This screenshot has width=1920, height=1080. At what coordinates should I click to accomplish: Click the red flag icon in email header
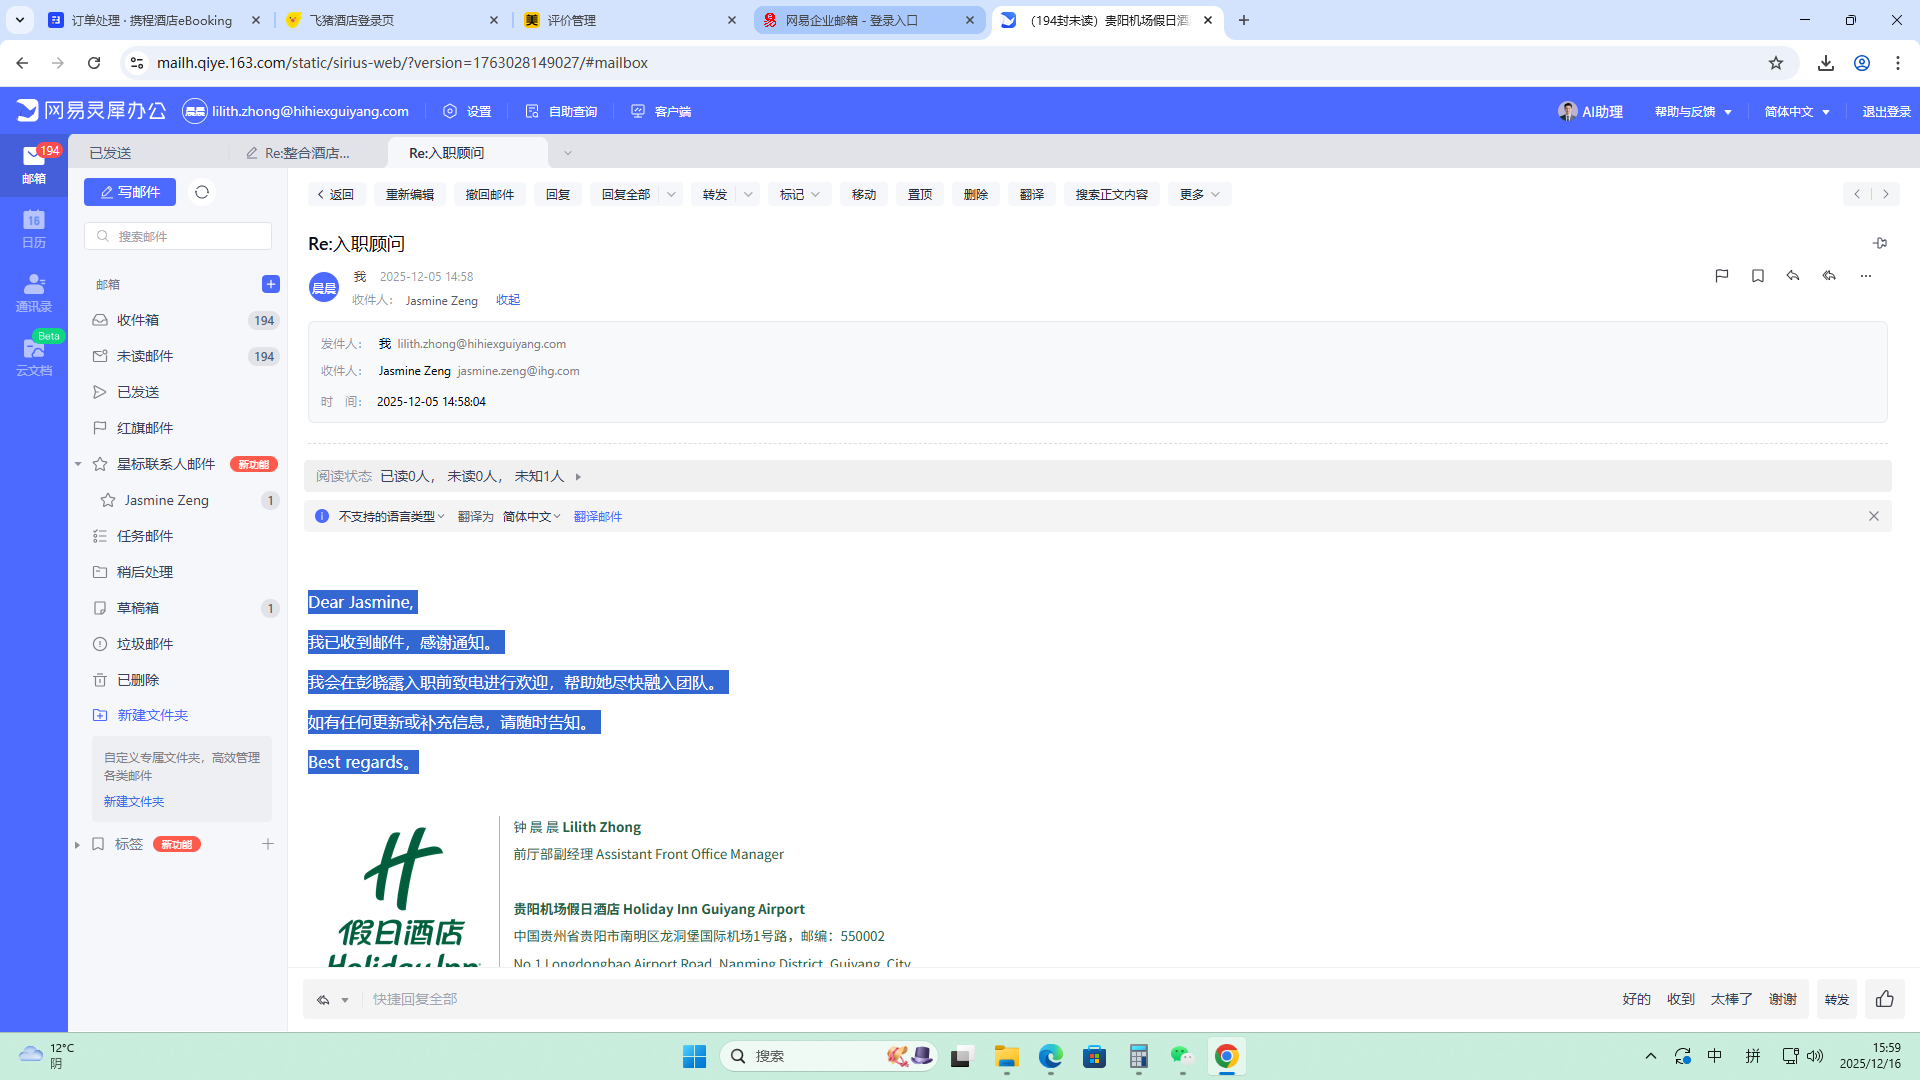tap(1721, 276)
